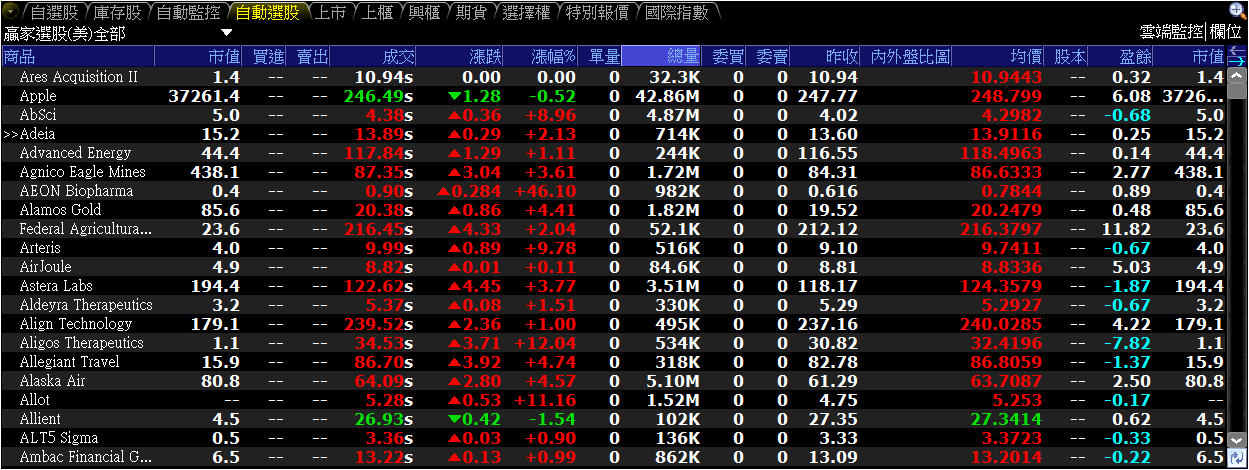Select the Federal Agricultura... row
The image size is (1249, 470).
(614, 229)
